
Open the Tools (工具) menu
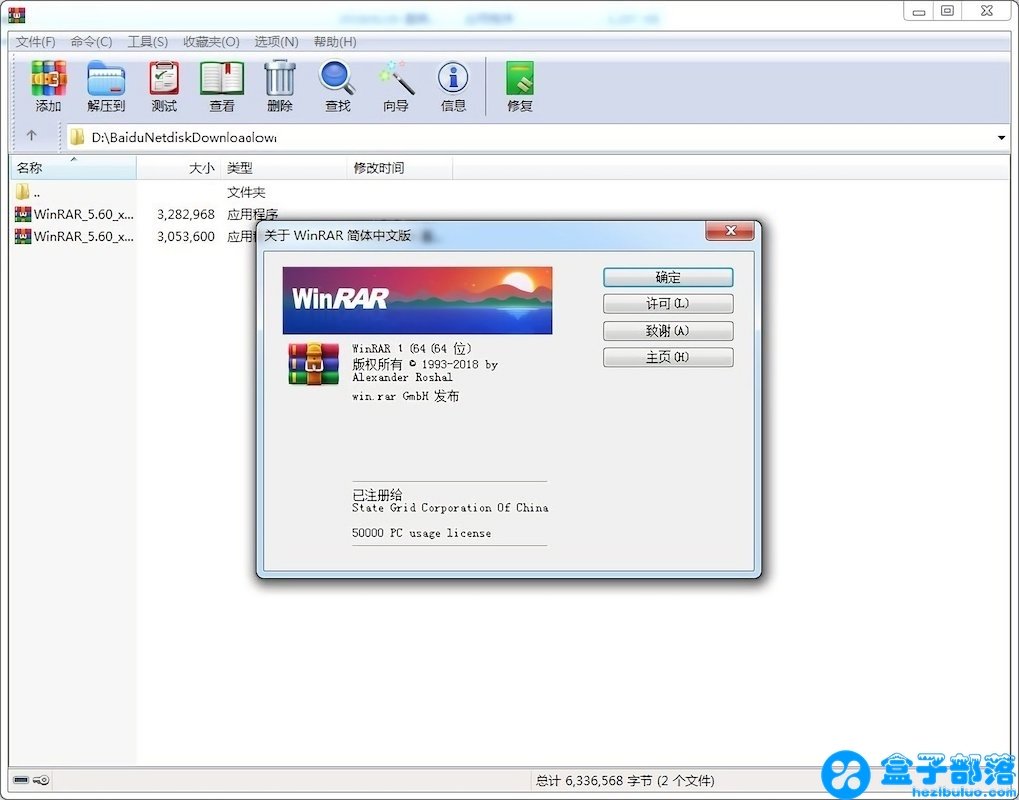tap(147, 42)
